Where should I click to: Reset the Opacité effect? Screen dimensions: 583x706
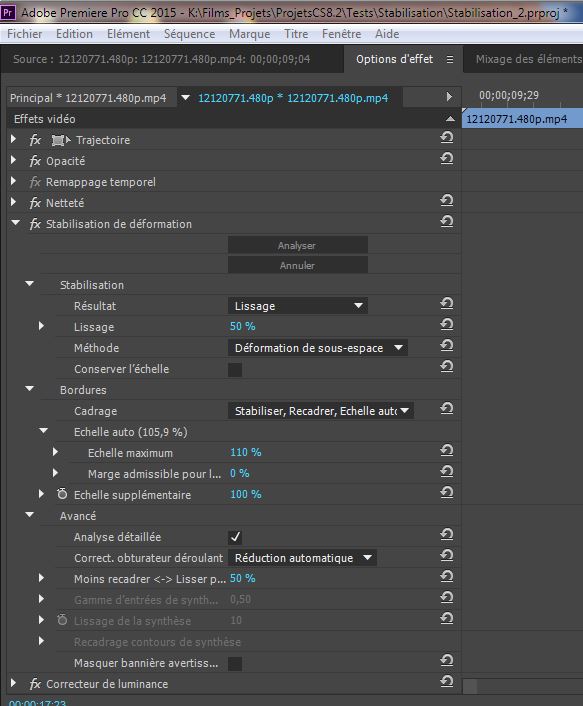[x=447, y=158]
